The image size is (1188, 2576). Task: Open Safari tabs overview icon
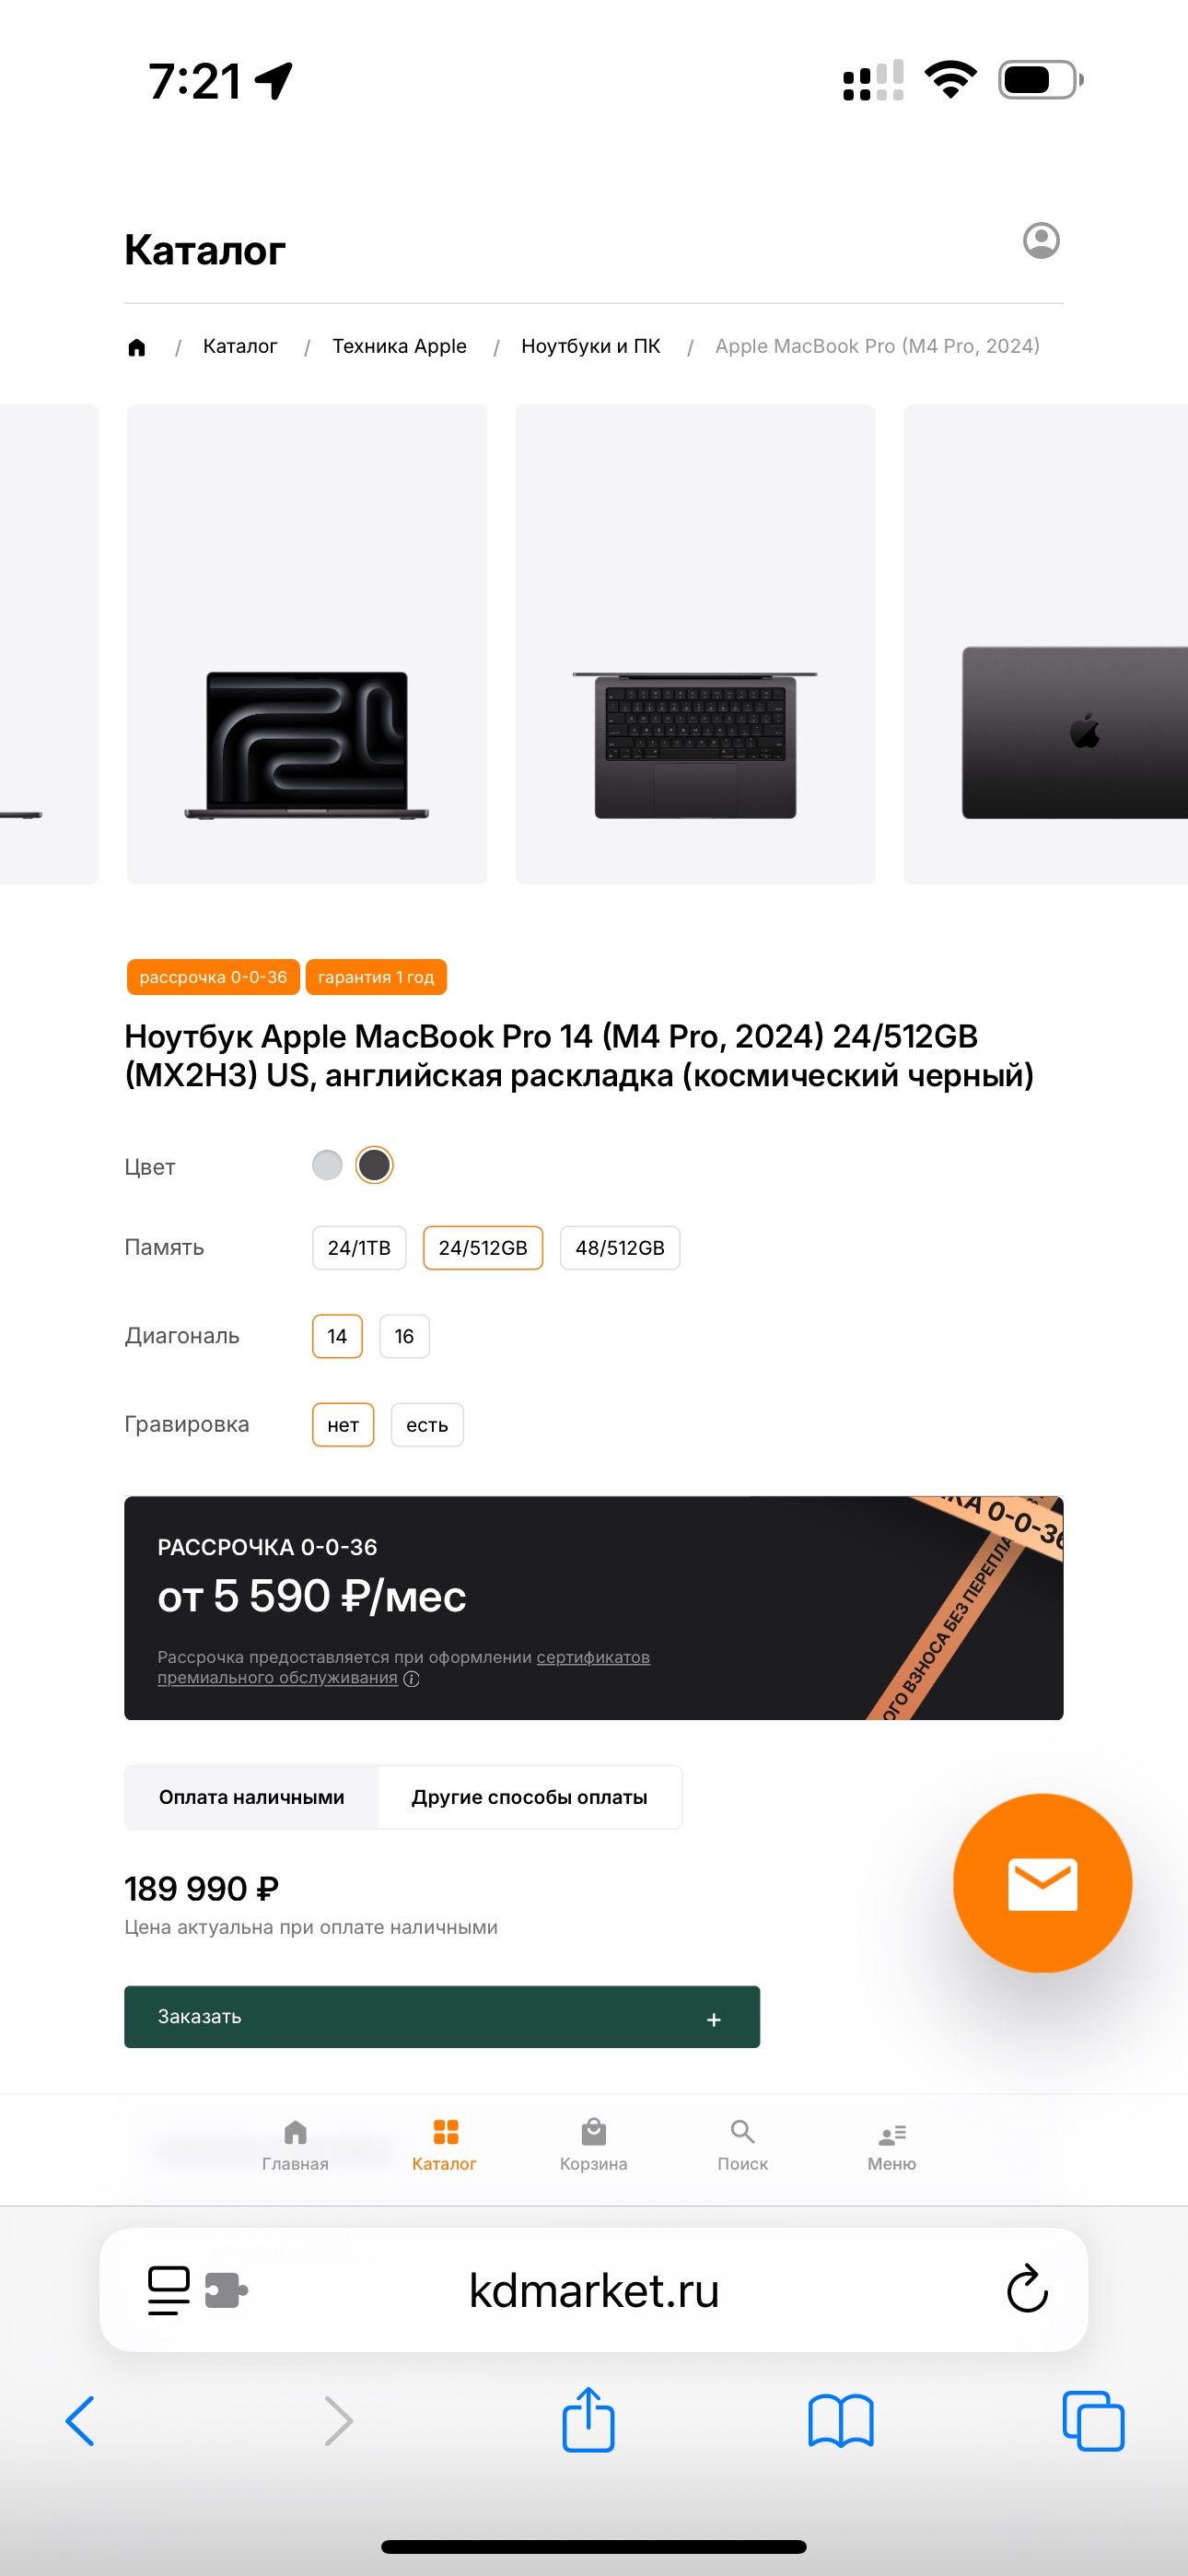[1093, 2421]
